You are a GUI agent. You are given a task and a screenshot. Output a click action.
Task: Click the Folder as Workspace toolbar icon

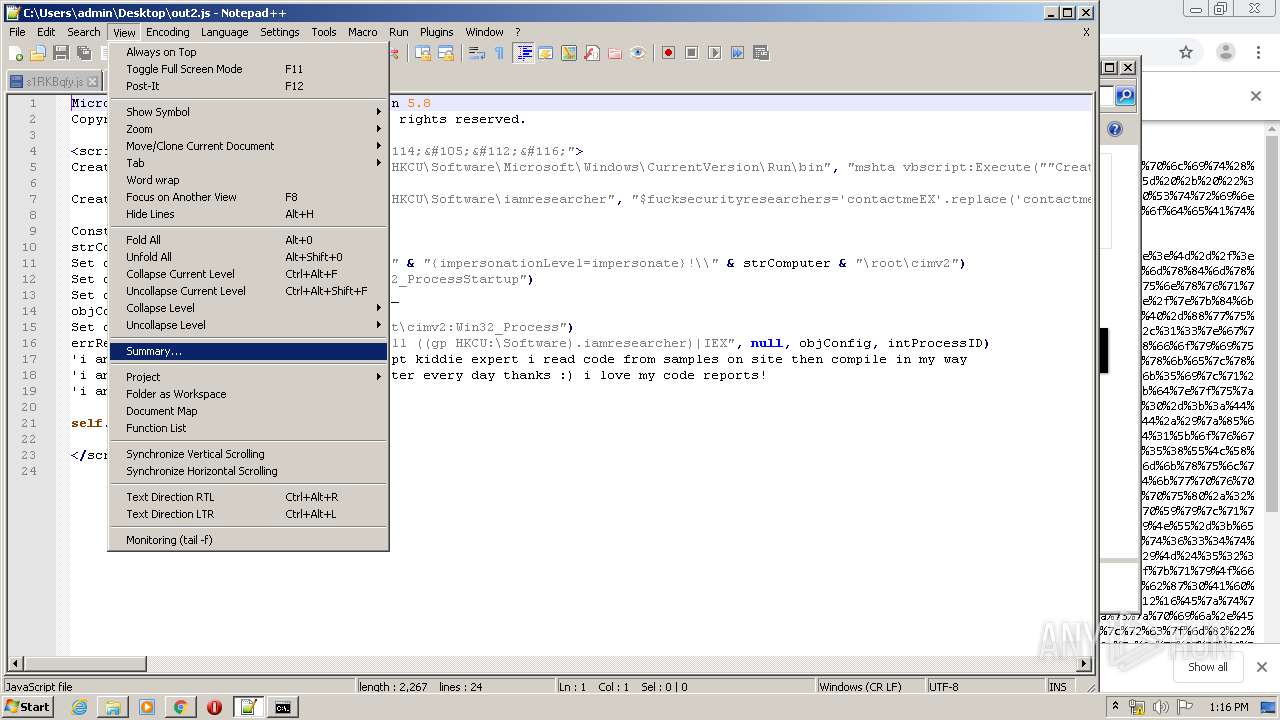(615, 53)
